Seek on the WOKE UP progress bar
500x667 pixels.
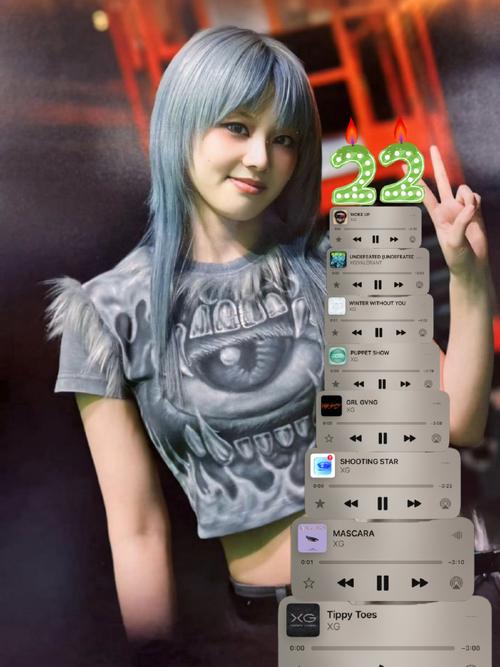[375, 229]
